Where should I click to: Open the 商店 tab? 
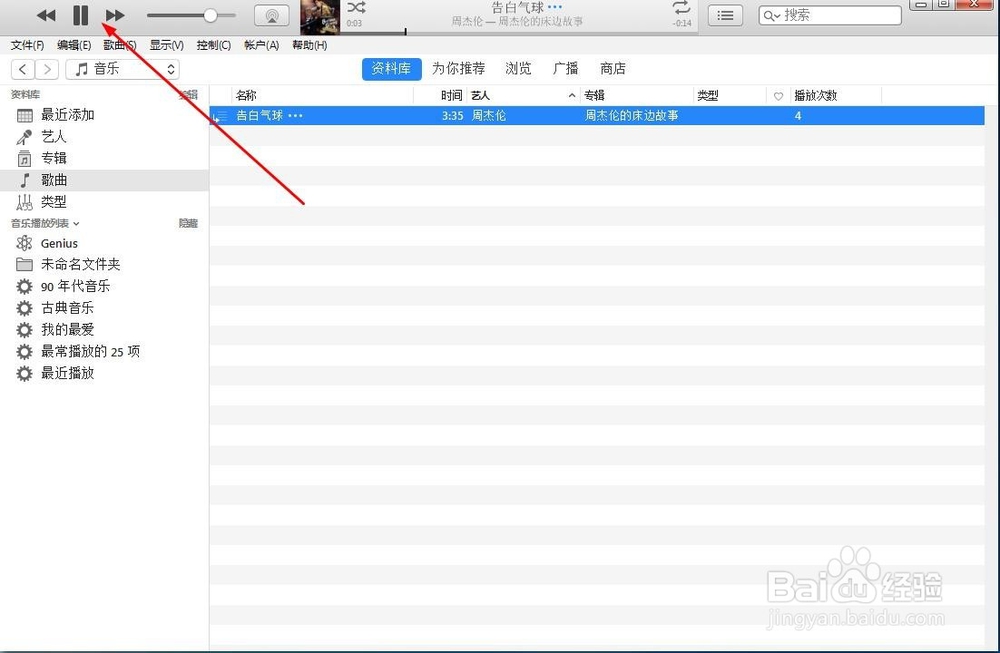tap(613, 69)
